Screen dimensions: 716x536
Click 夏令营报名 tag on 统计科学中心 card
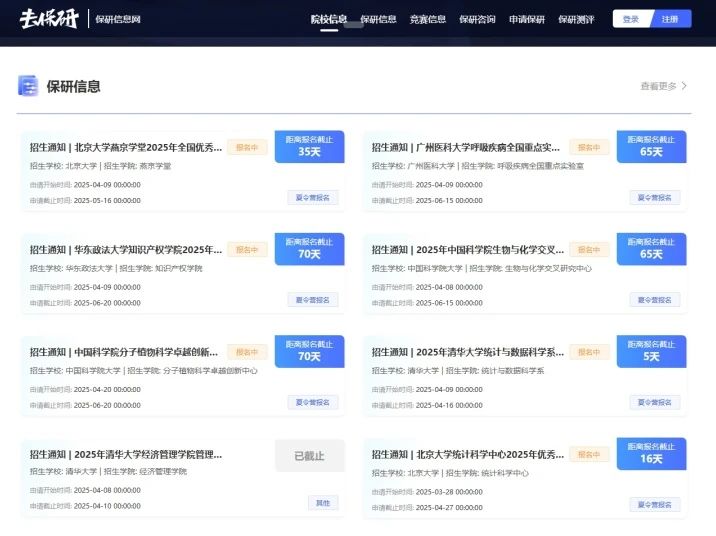pyautogui.click(x=655, y=504)
